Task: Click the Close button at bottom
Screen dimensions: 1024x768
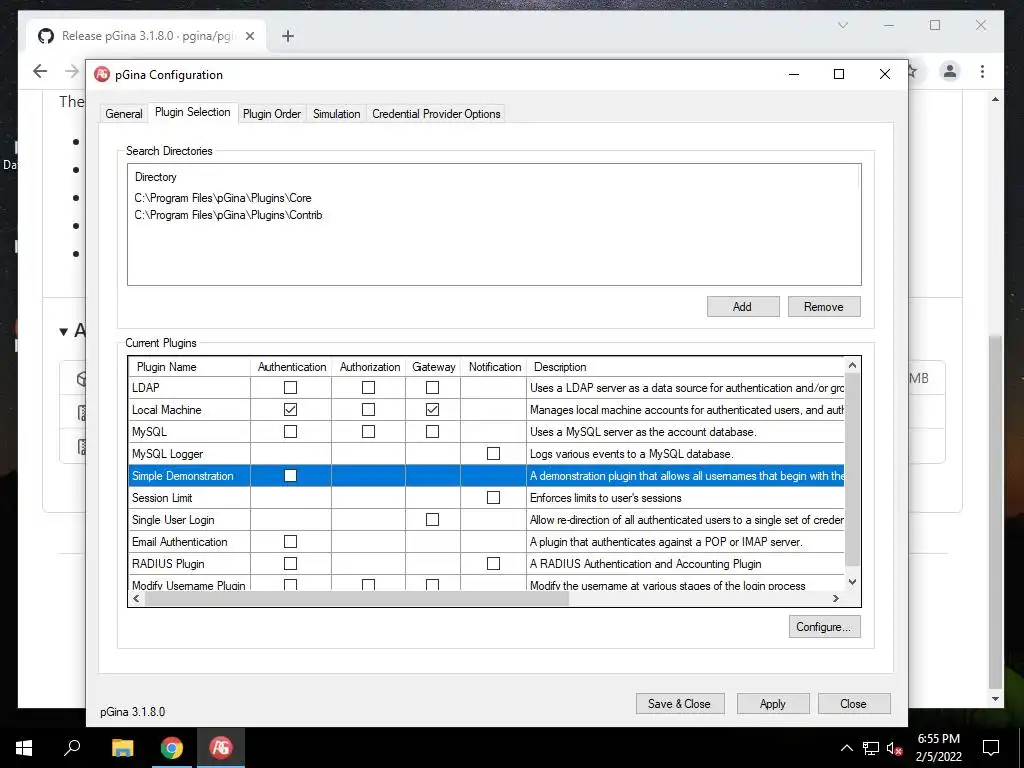Action: (x=854, y=703)
